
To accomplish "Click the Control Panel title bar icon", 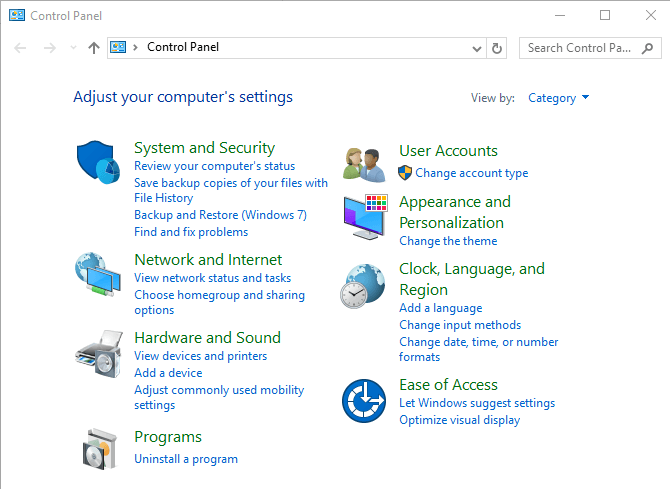I will click(x=17, y=16).
